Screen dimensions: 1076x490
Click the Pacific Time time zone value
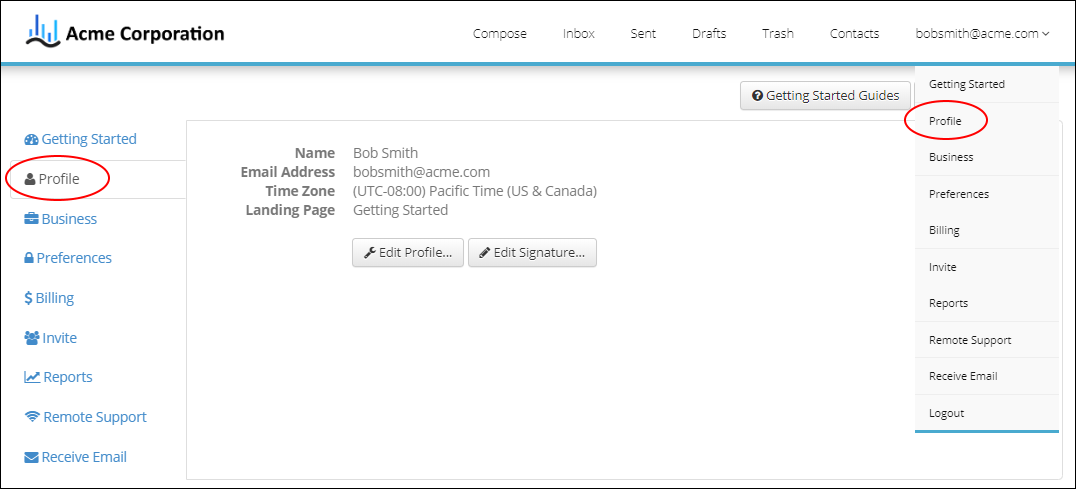coord(475,191)
